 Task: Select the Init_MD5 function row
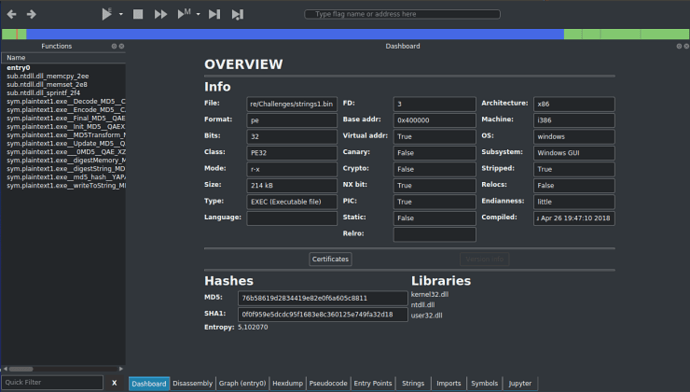tap(64, 126)
